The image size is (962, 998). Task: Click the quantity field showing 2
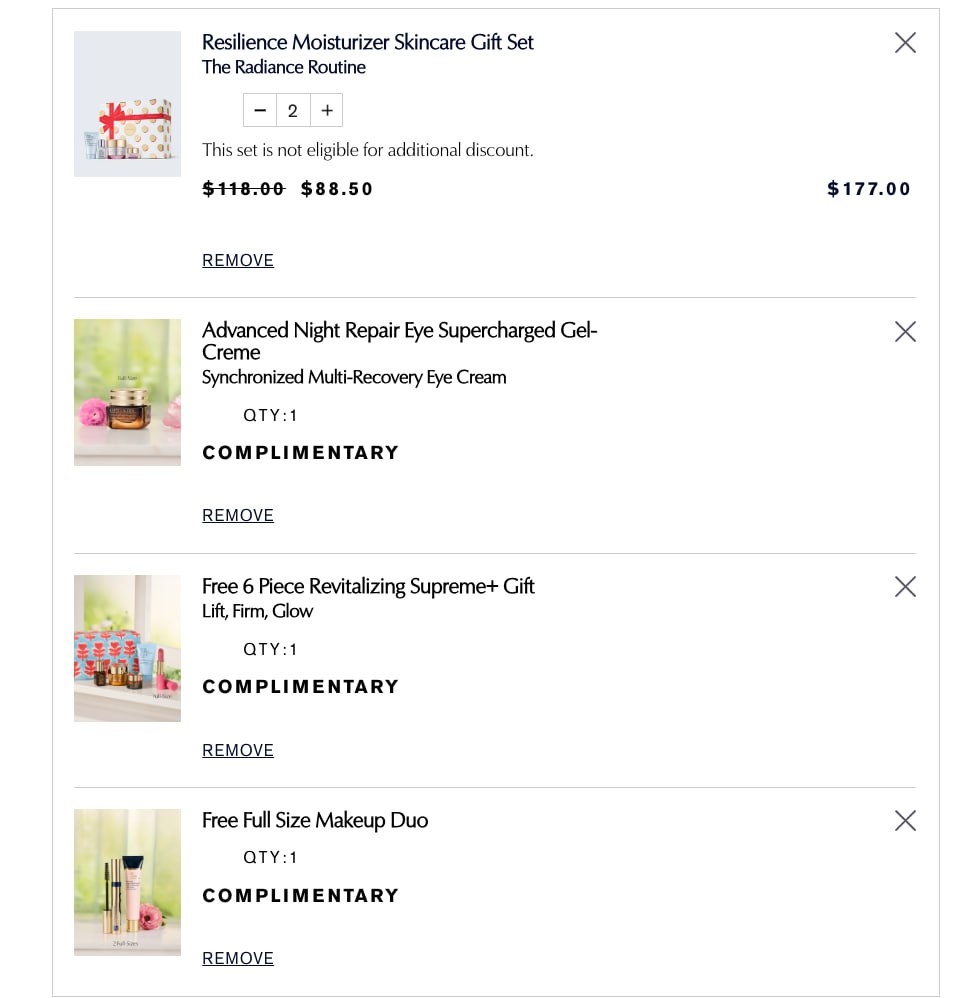(293, 110)
